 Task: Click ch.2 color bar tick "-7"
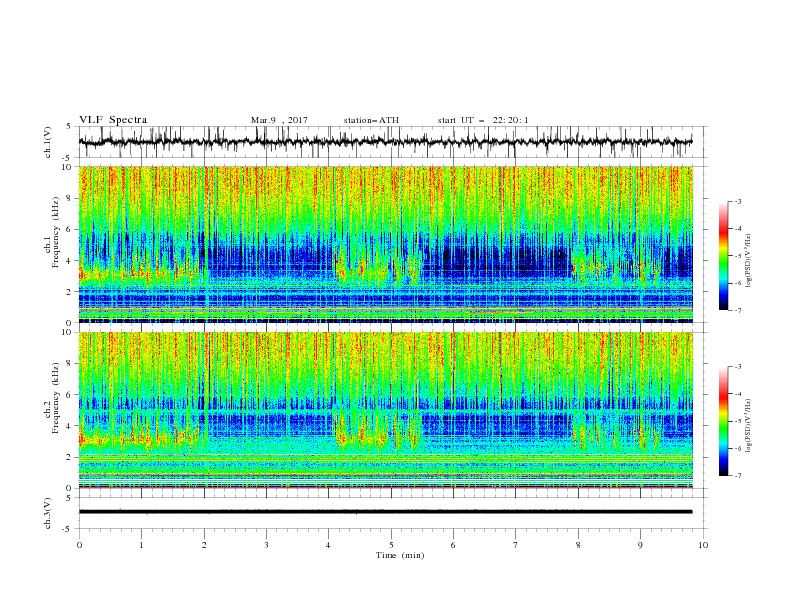[x=737, y=476]
